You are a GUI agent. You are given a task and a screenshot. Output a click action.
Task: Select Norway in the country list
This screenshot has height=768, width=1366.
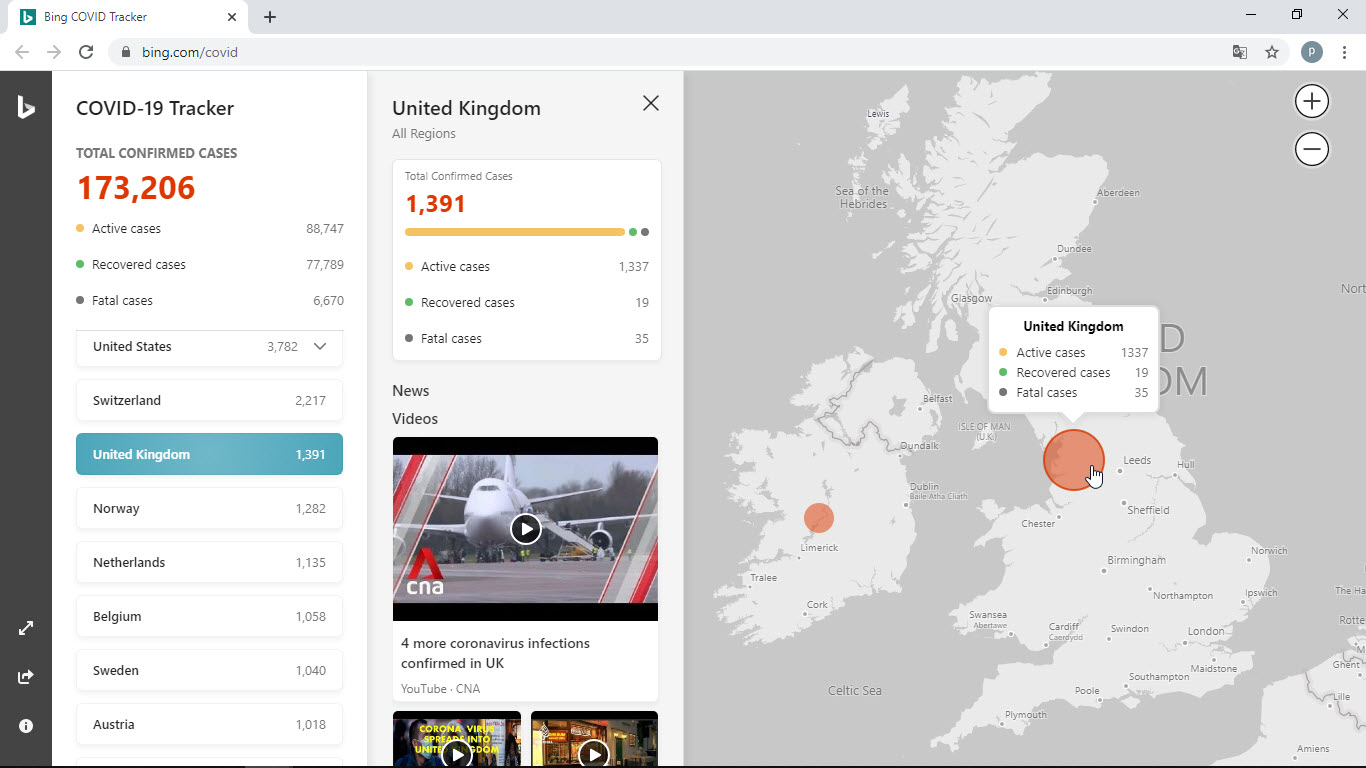(209, 508)
